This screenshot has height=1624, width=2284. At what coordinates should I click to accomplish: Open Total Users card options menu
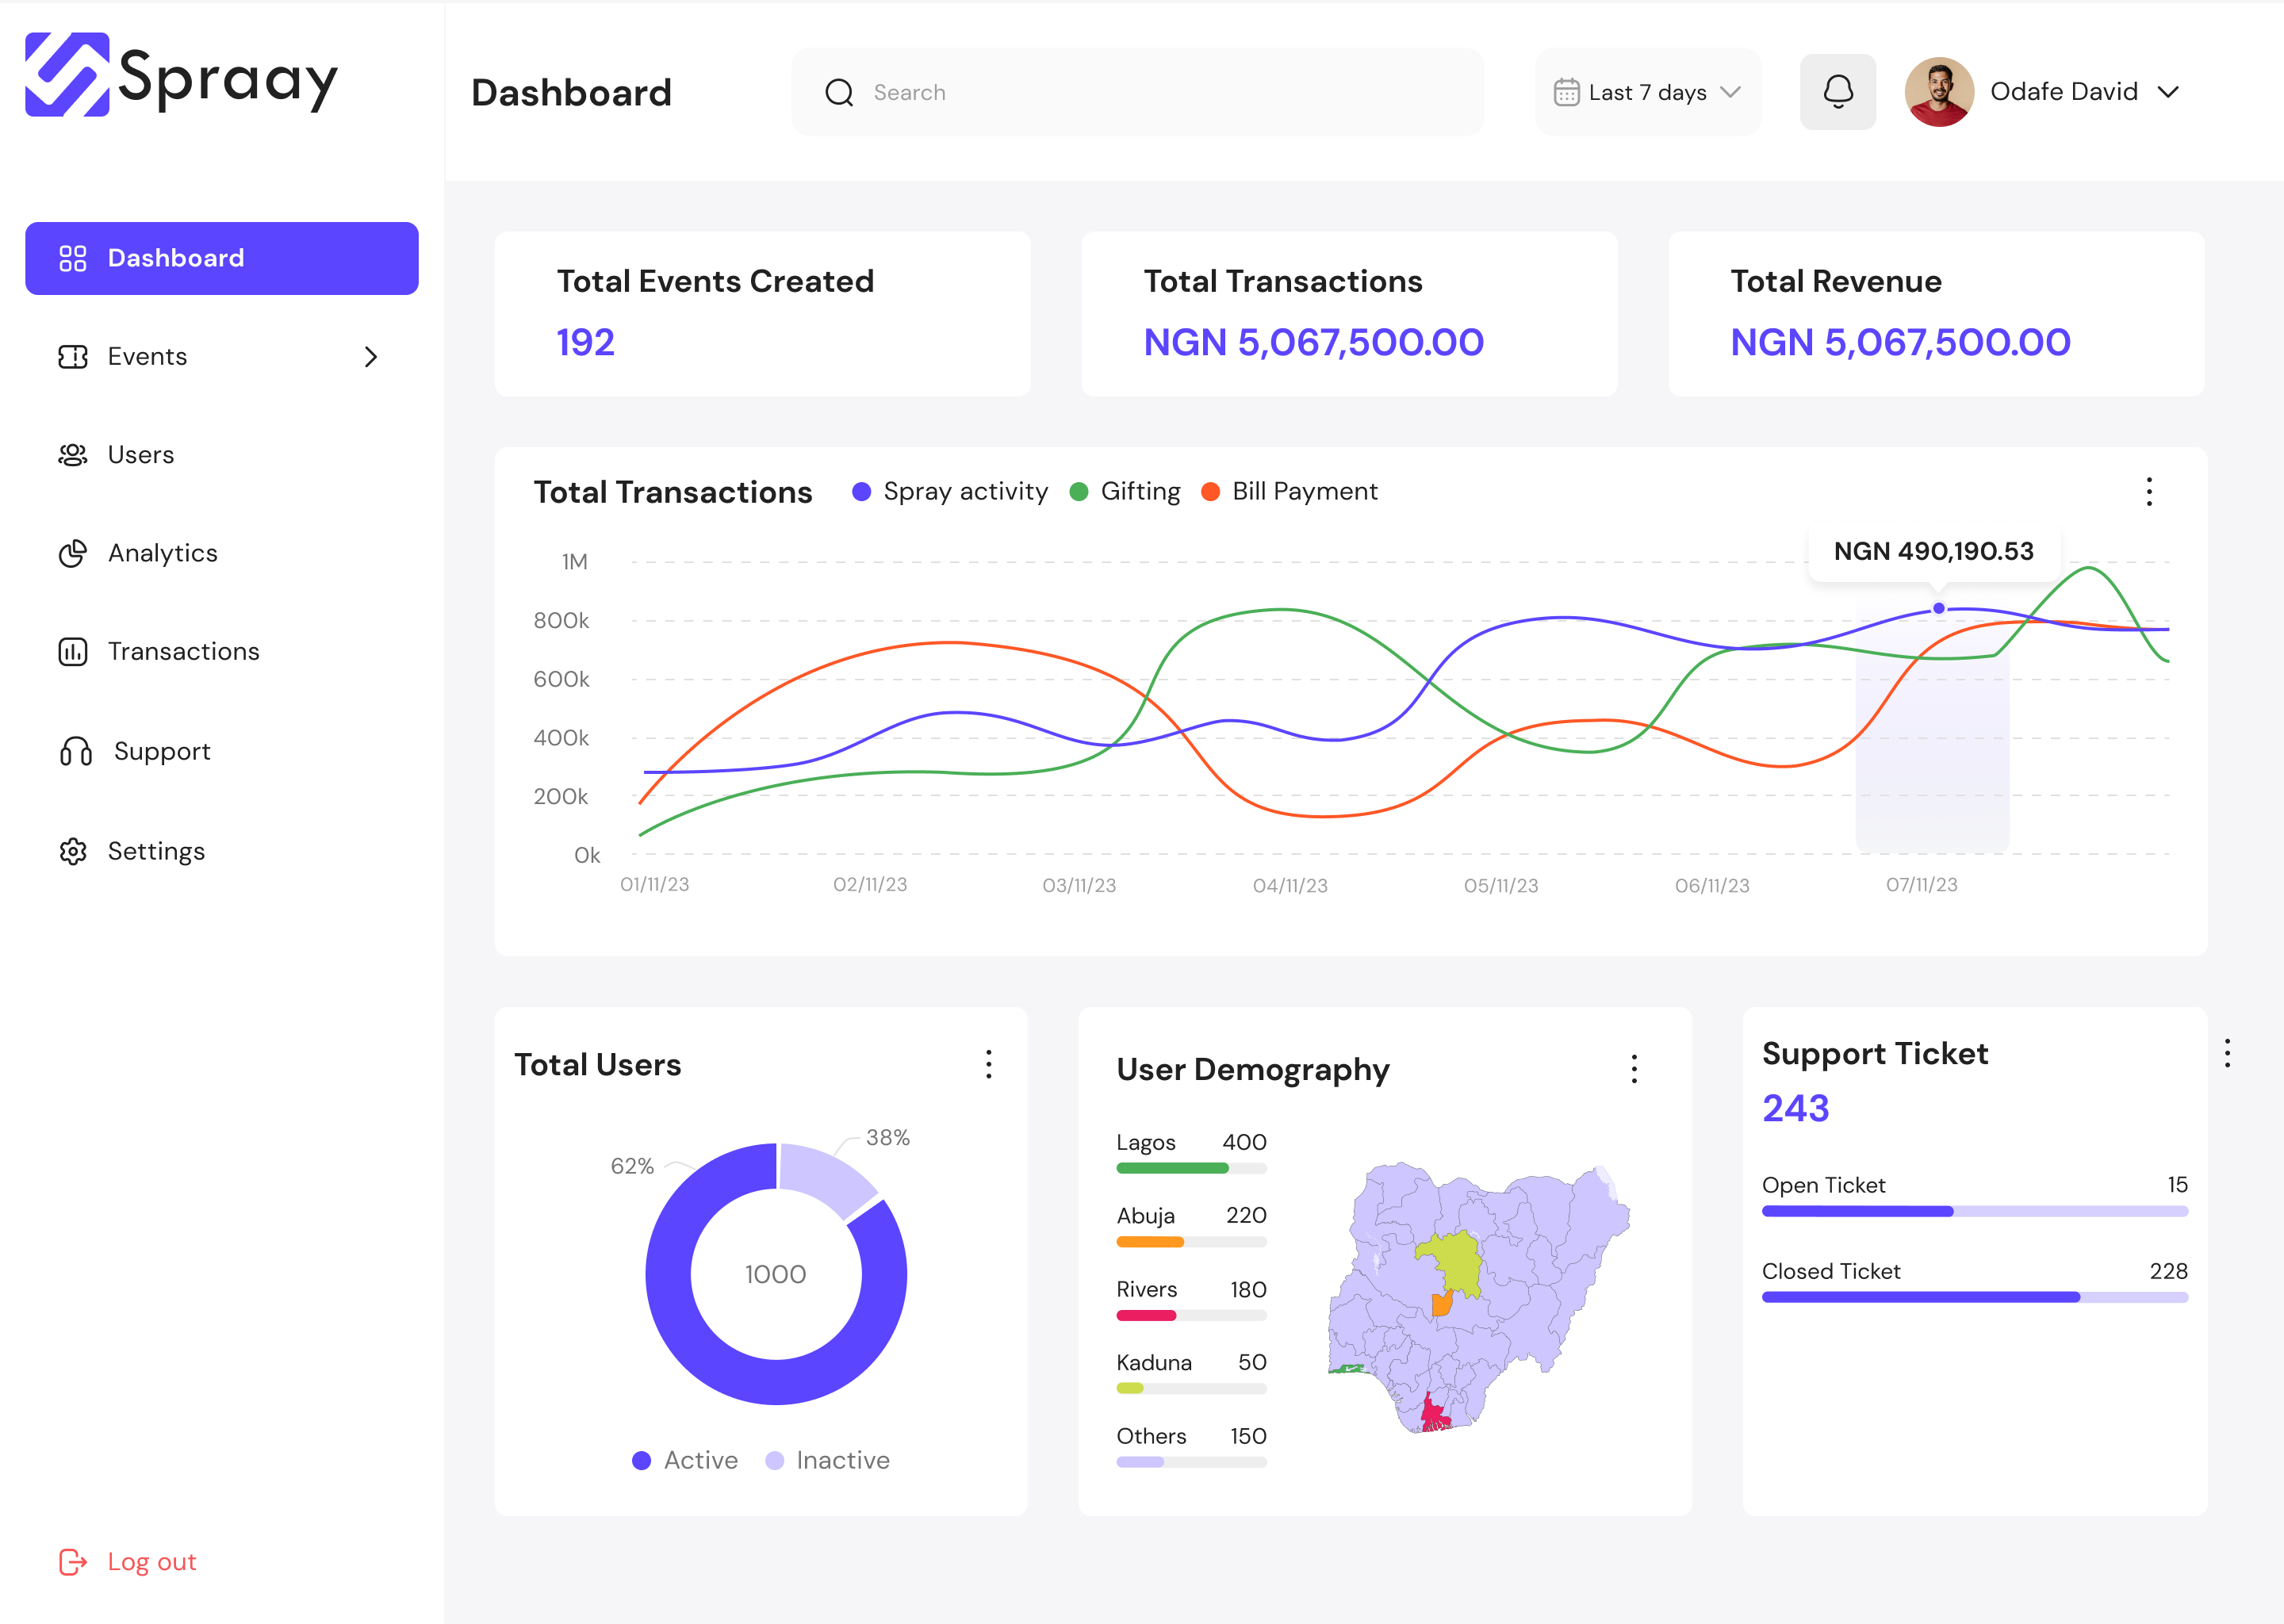point(989,1064)
